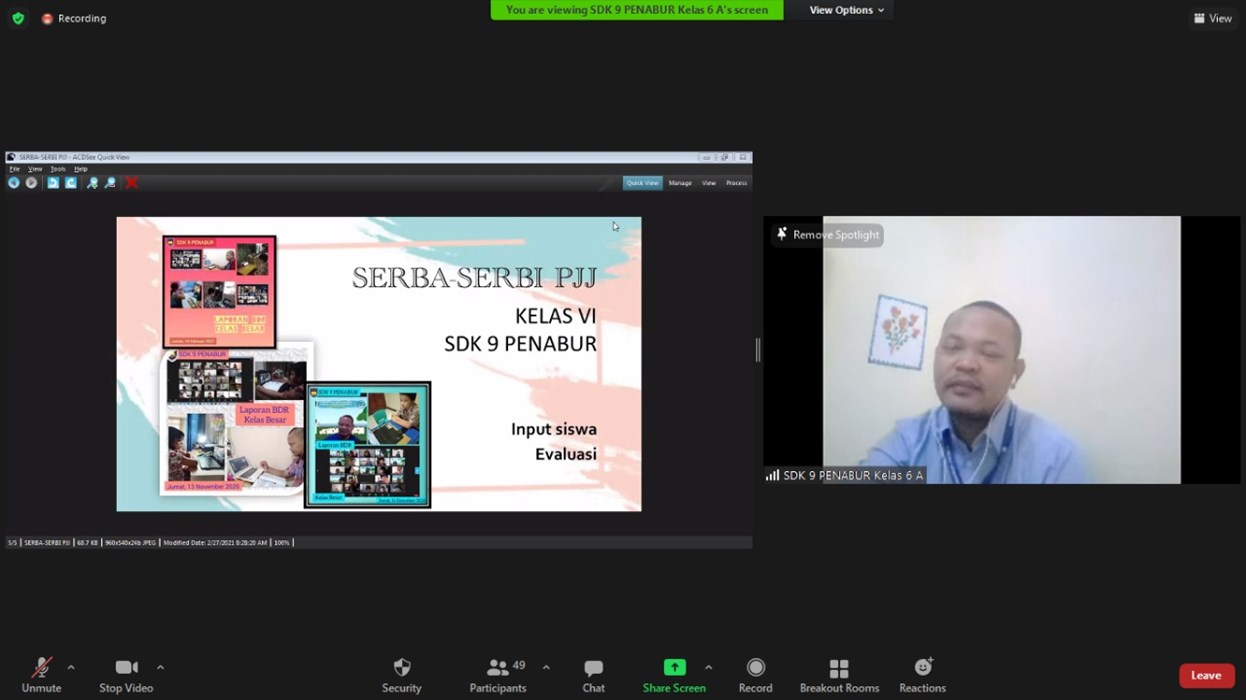Zoom out on image in ACDSee
This screenshot has width=1246, height=700.
pyautogui.click(x=110, y=183)
